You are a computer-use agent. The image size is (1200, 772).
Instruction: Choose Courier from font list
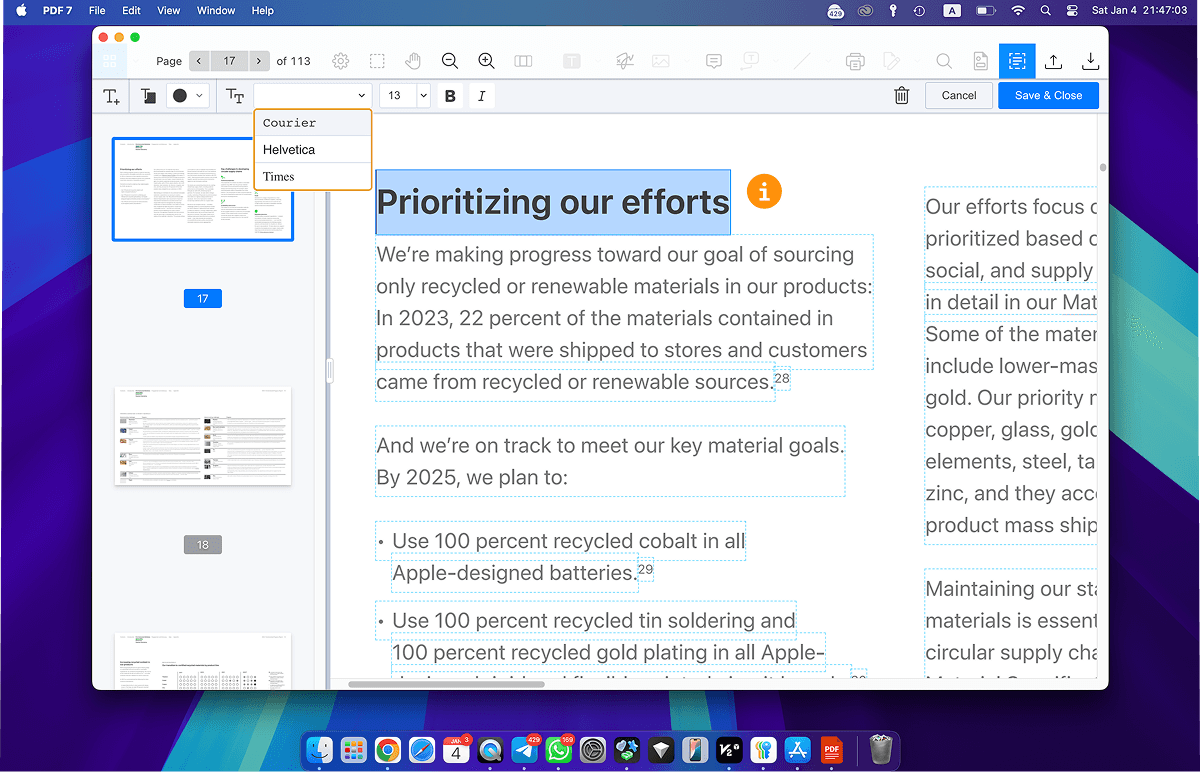pos(313,123)
